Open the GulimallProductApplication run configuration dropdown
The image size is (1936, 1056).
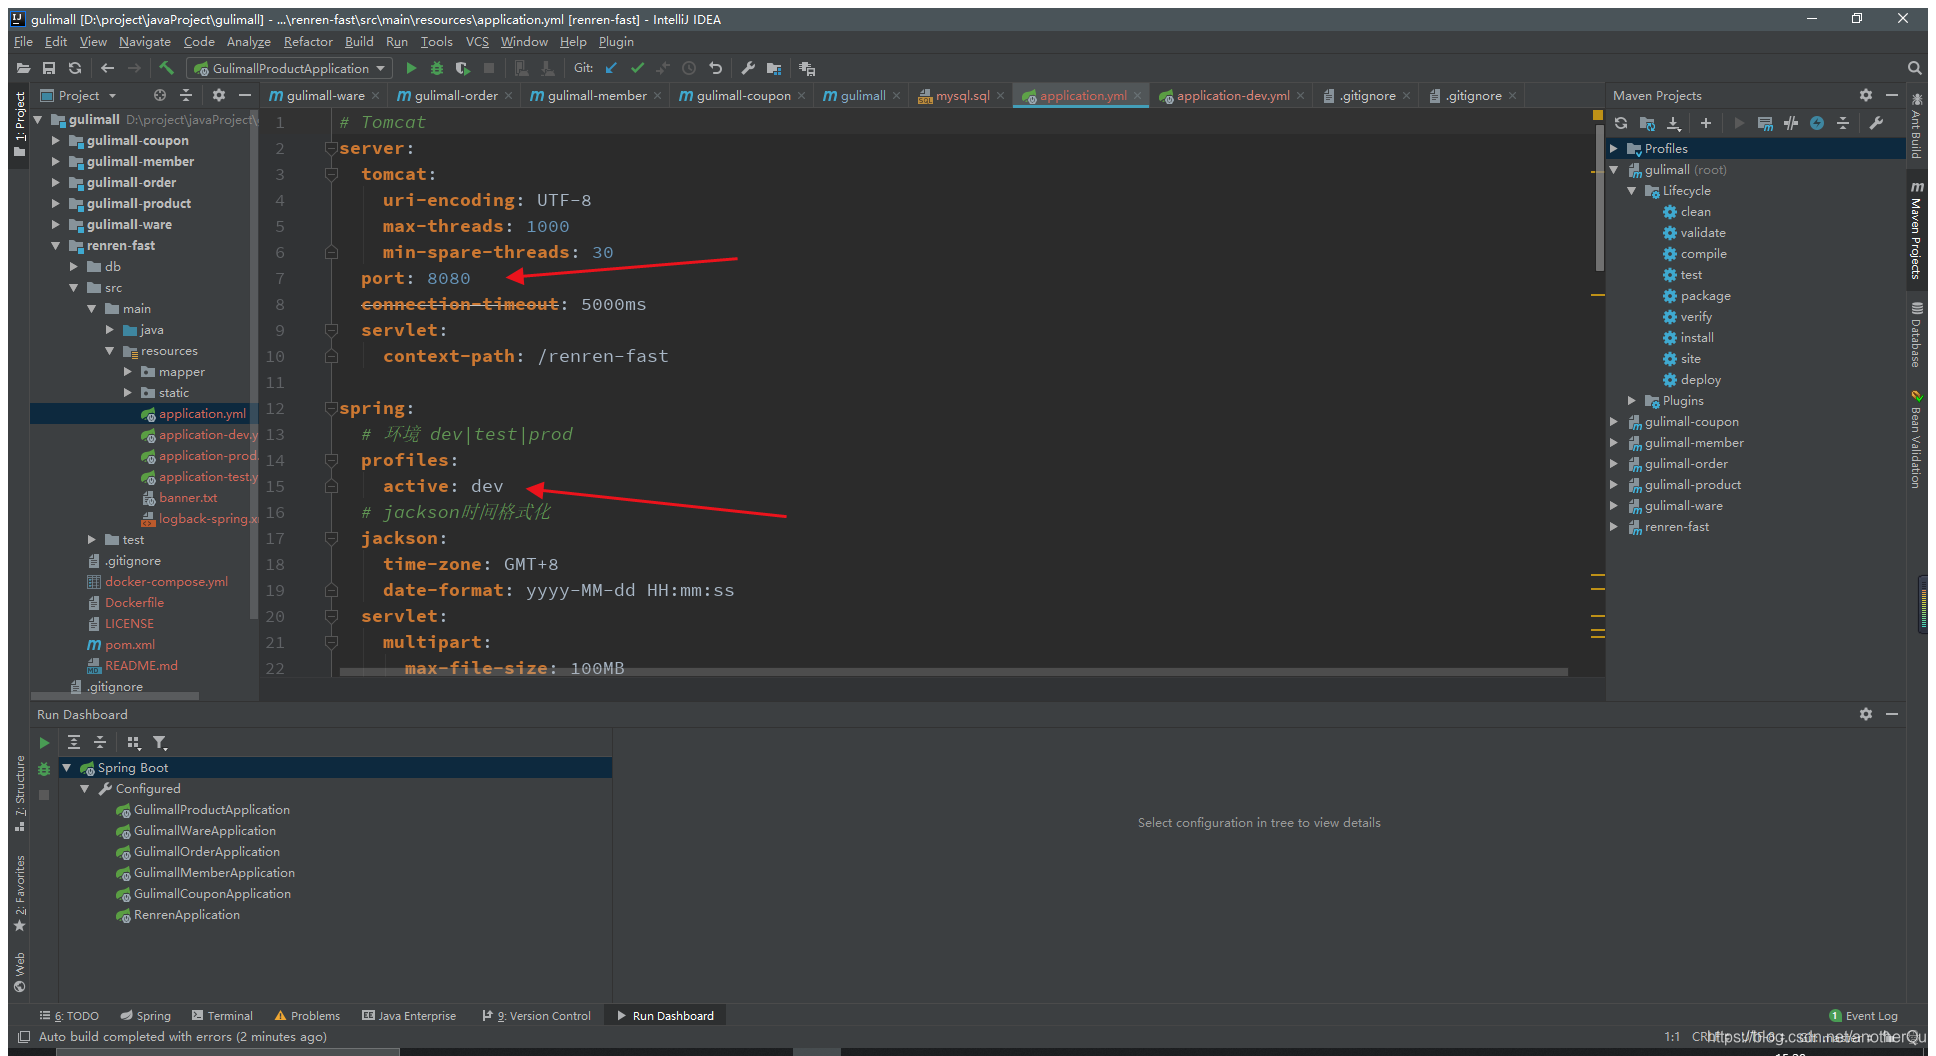click(x=290, y=68)
